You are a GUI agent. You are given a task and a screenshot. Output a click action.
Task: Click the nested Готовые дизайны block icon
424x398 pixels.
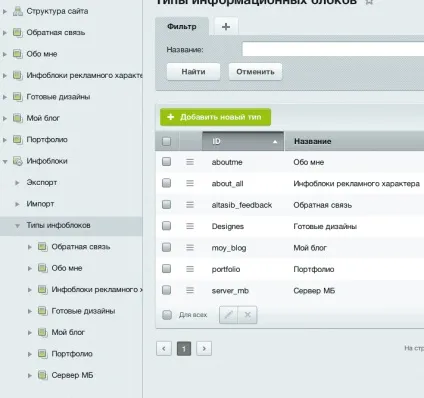pos(42,311)
